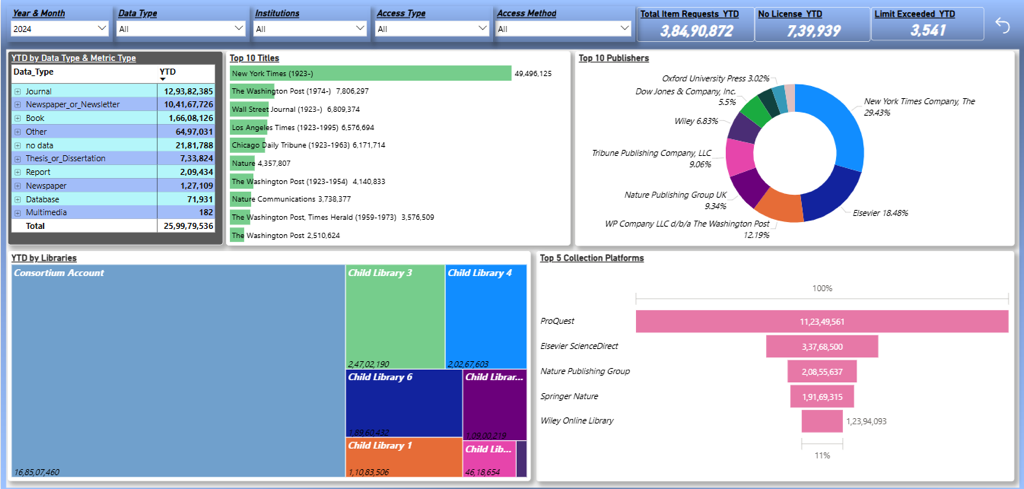Click the back arrow reset icon

click(1002, 24)
